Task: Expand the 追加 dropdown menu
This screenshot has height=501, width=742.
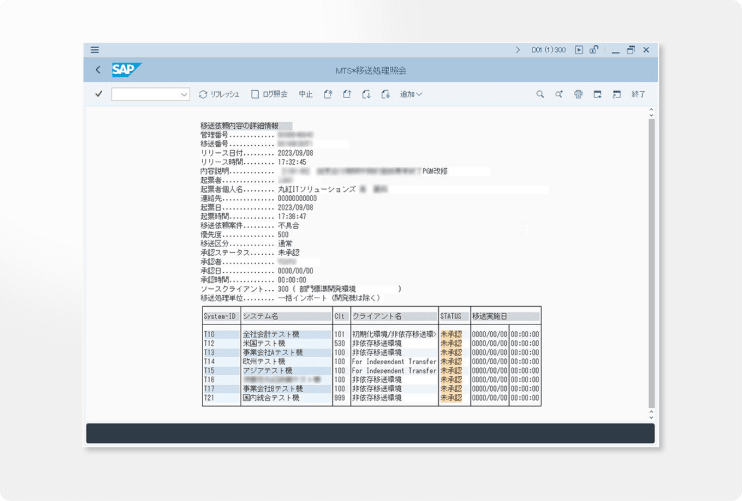Action: click(x=411, y=94)
